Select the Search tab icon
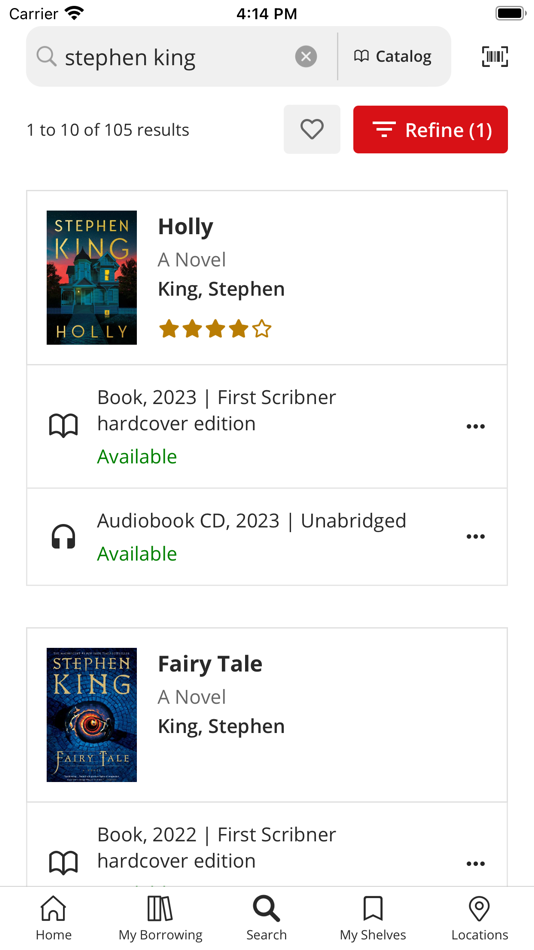This screenshot has height=950, width=534. (x=267, y=918)
